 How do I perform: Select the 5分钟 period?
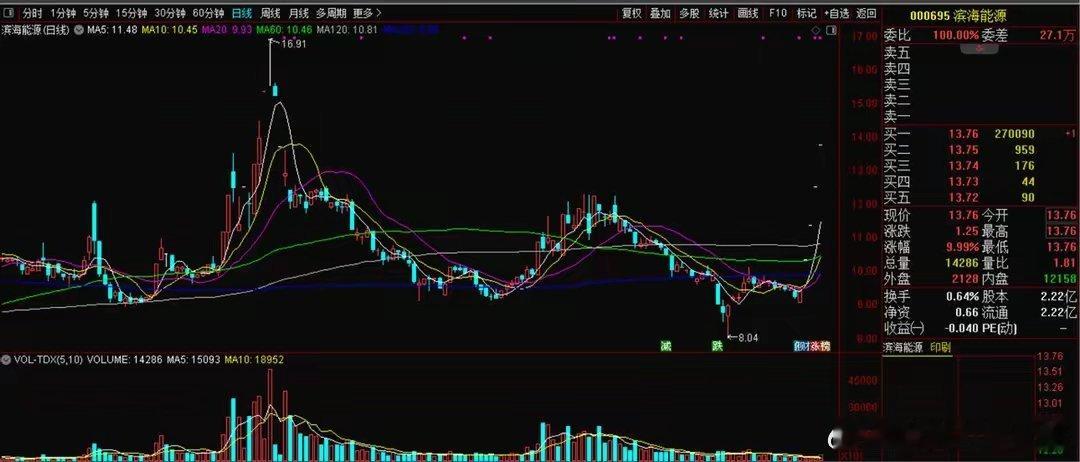coord(96,13)
